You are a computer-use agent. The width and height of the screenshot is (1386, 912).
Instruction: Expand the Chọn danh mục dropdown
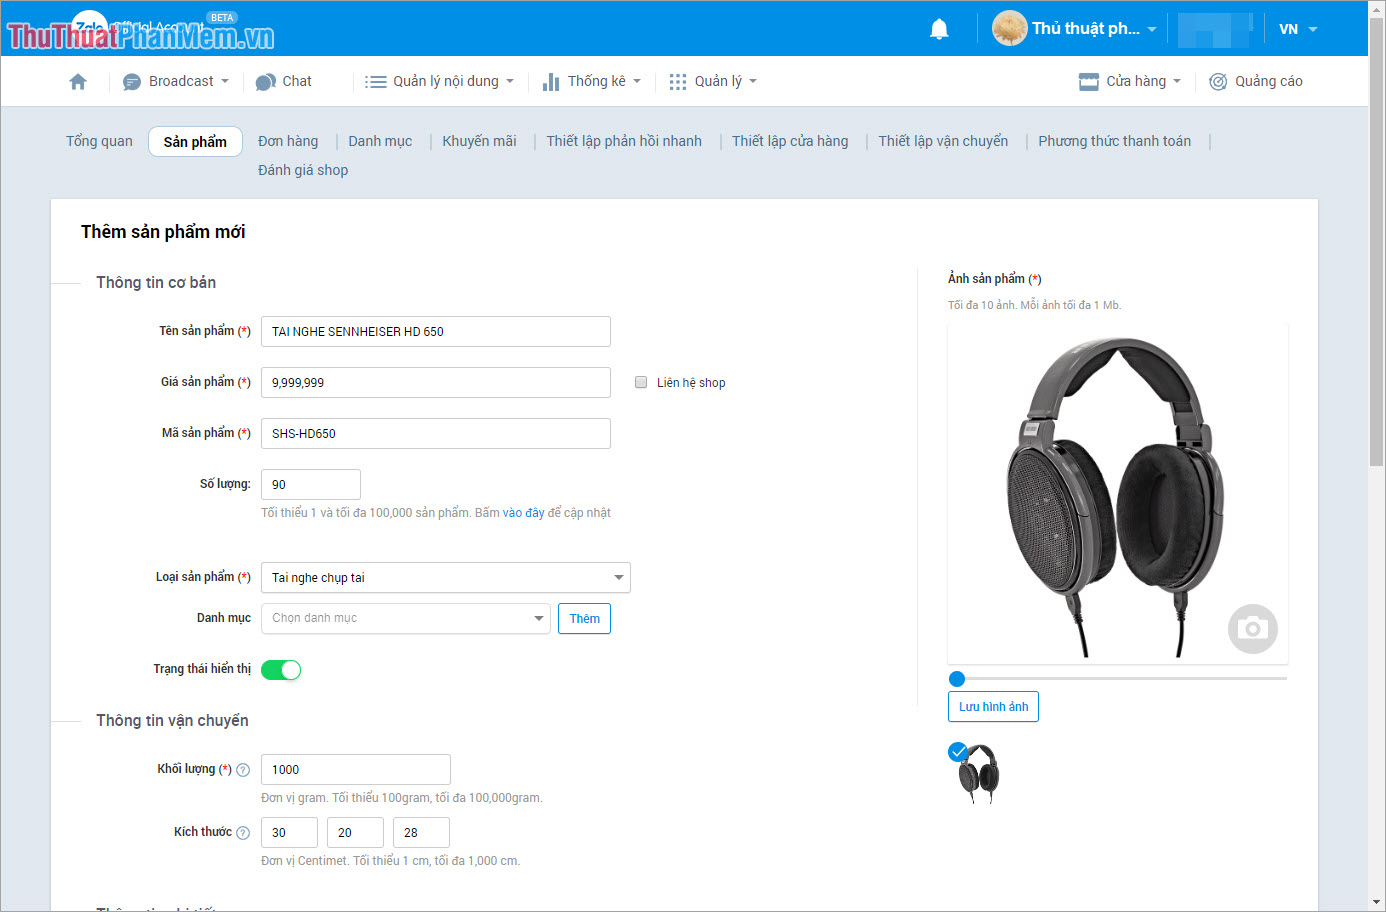pyautogui.click(x=405, y=618)
